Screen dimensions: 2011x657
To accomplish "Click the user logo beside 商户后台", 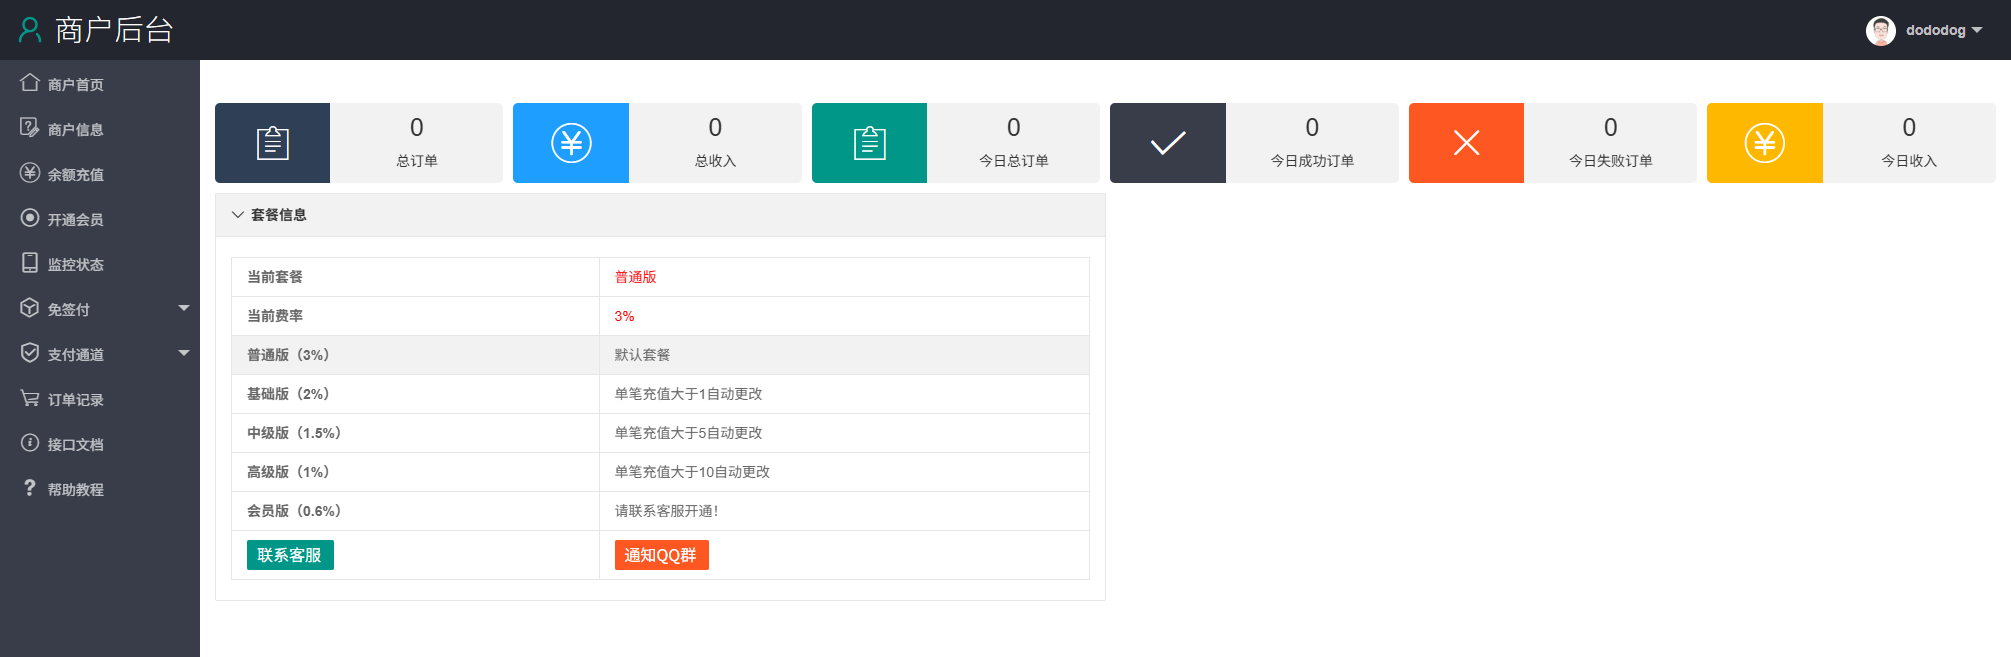I will click(x=30, y=30).
